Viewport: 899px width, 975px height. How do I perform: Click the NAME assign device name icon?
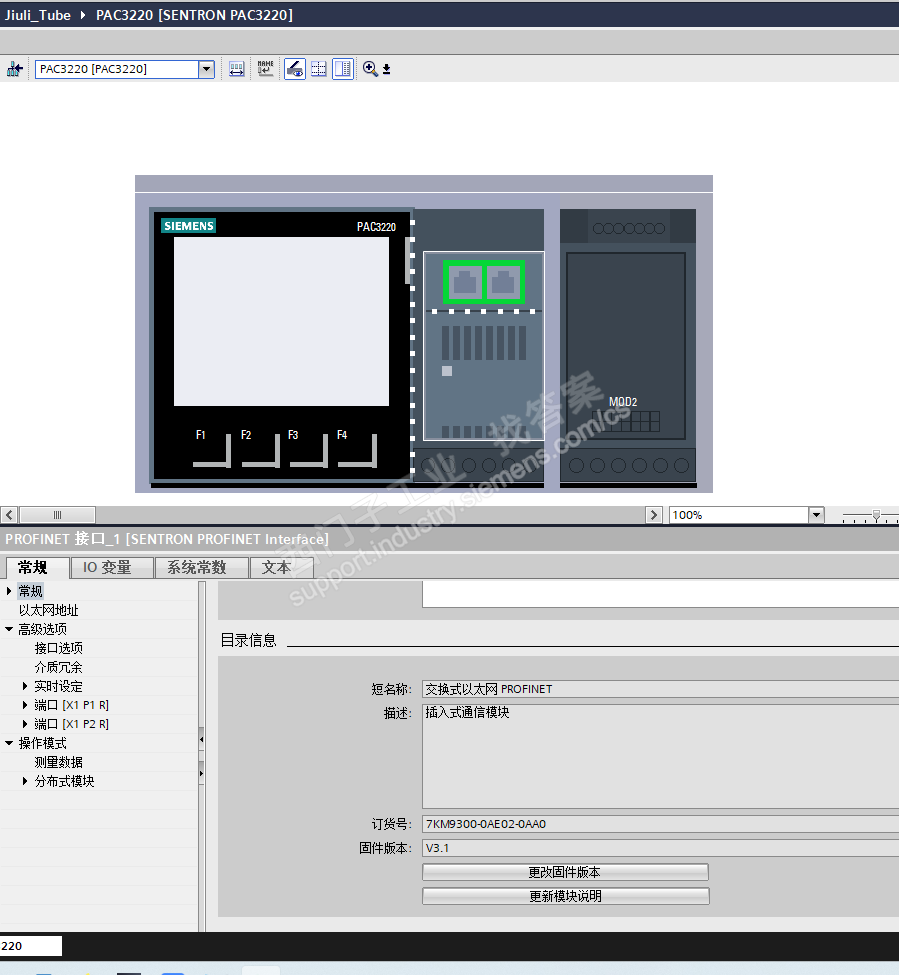(265, 69)
